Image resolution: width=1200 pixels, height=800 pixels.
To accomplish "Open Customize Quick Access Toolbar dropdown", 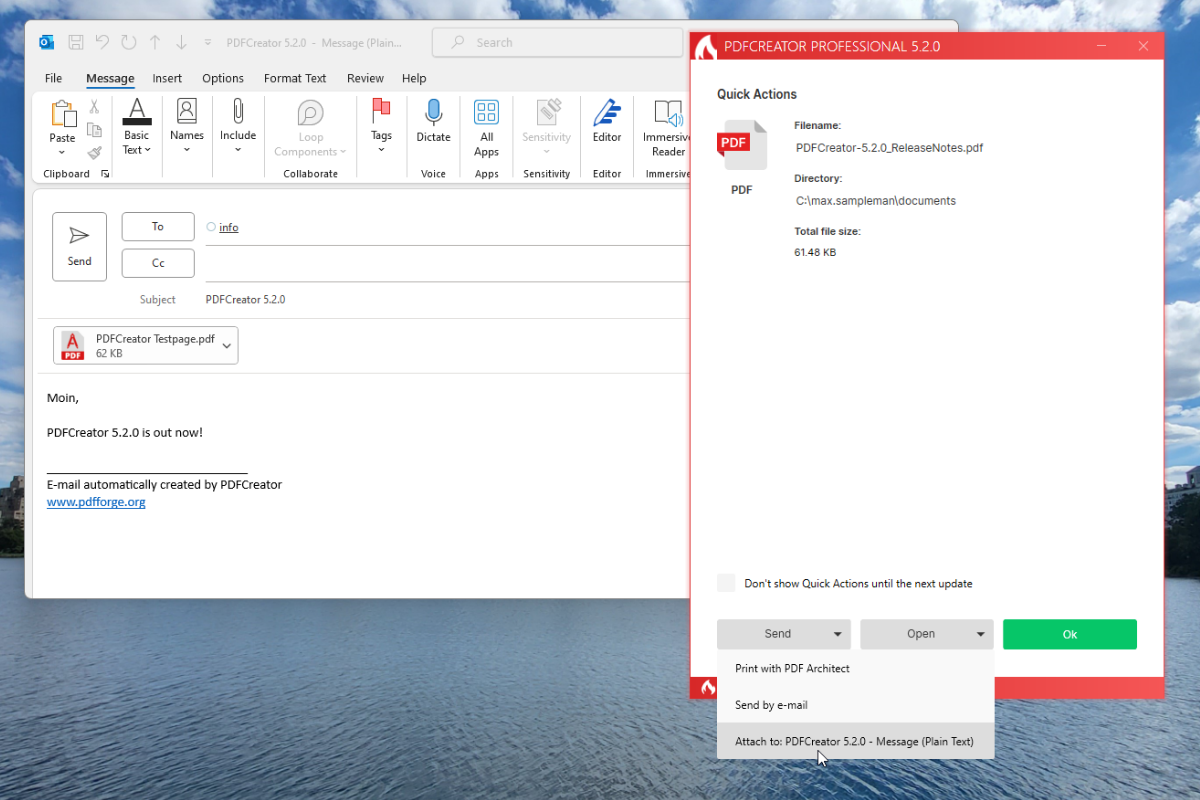I will (x=208, y=42).
